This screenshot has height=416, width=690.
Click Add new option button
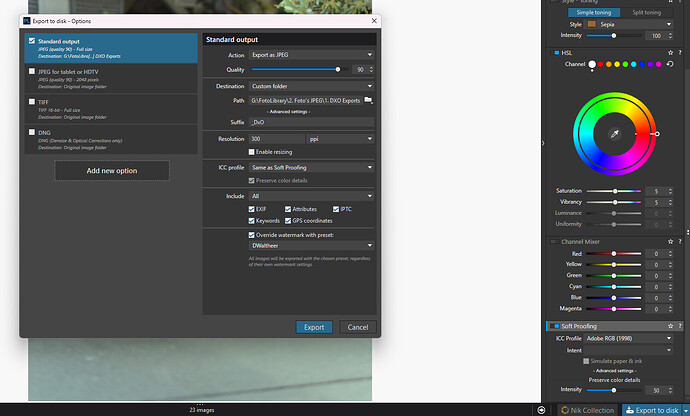(112, 171)
